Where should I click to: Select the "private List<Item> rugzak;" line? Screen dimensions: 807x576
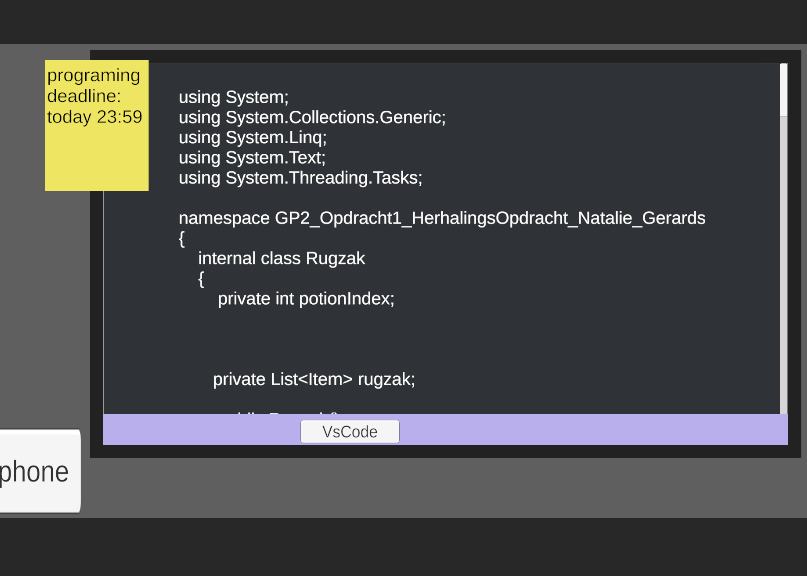click(313, 379)
